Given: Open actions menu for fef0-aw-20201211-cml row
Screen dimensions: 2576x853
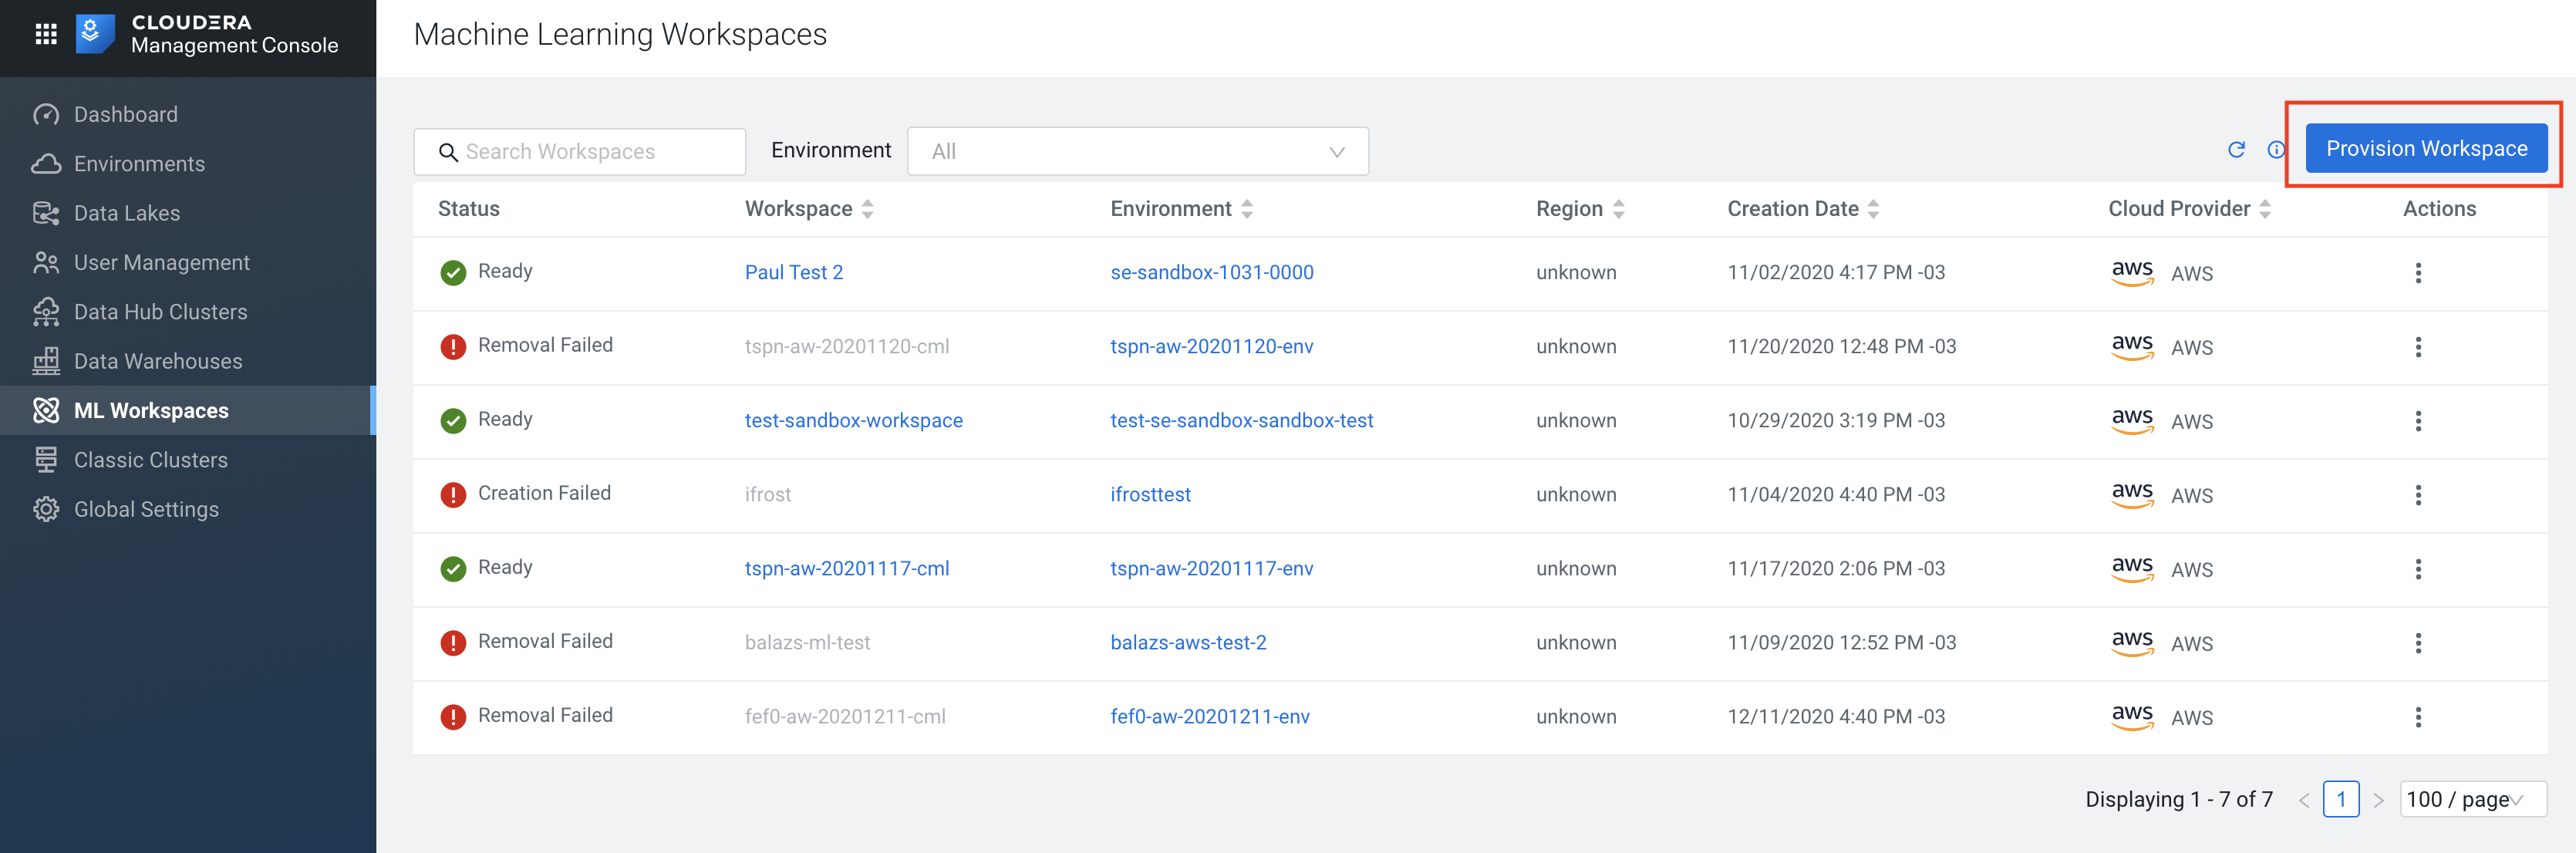Looking at the screenshot, I should [2418, 717].
